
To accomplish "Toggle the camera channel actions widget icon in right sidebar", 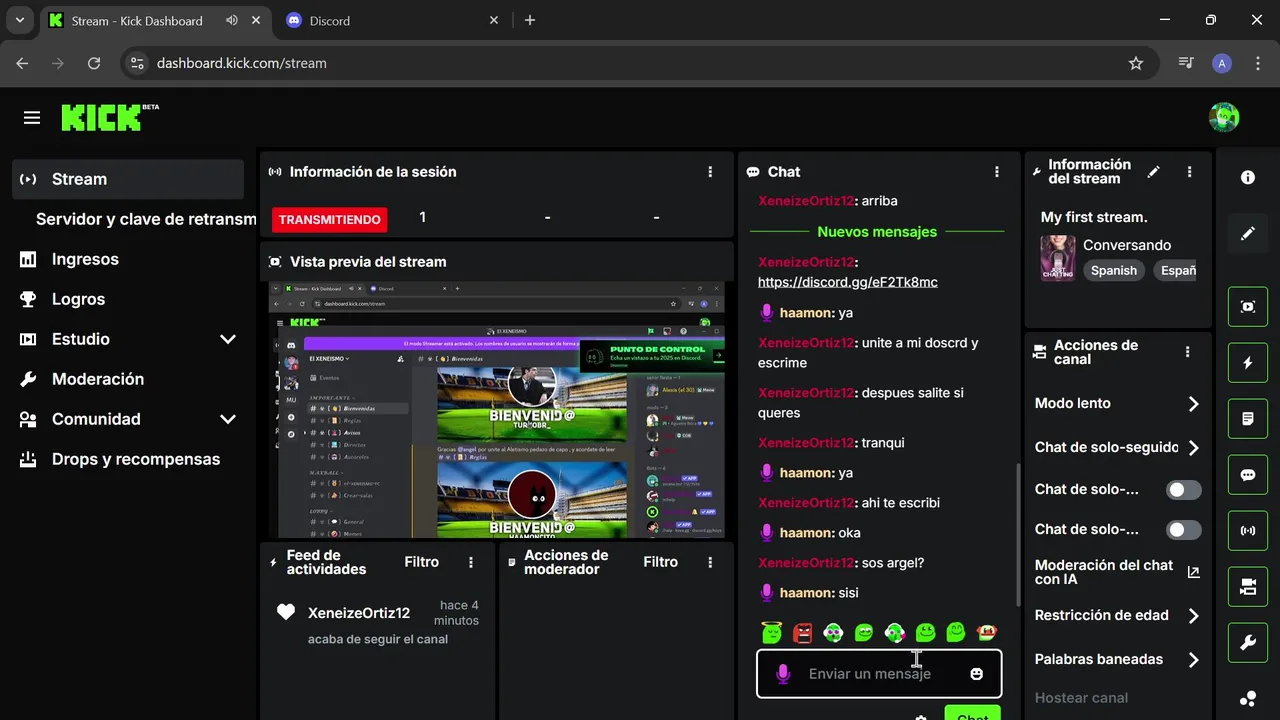I will pyautogui.click(x=1248, y=587).
